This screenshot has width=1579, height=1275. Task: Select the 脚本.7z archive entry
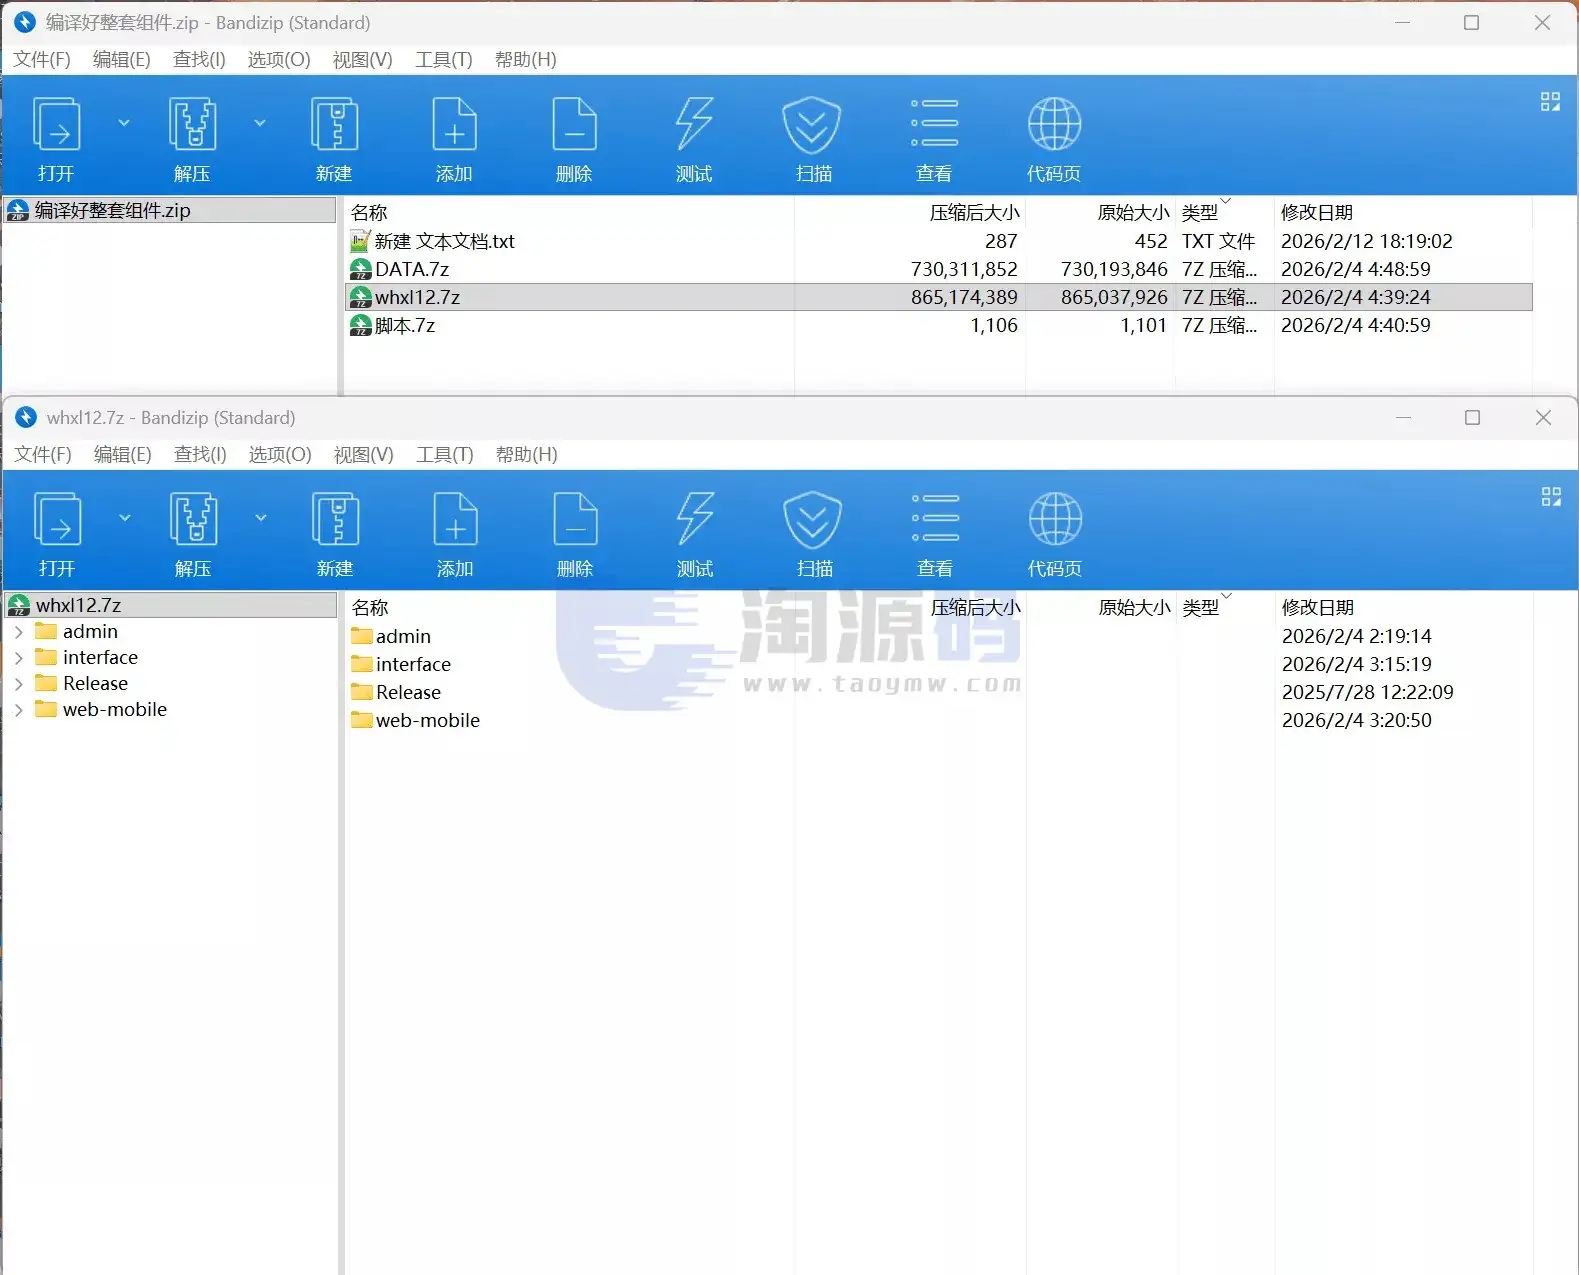[938, 325]
